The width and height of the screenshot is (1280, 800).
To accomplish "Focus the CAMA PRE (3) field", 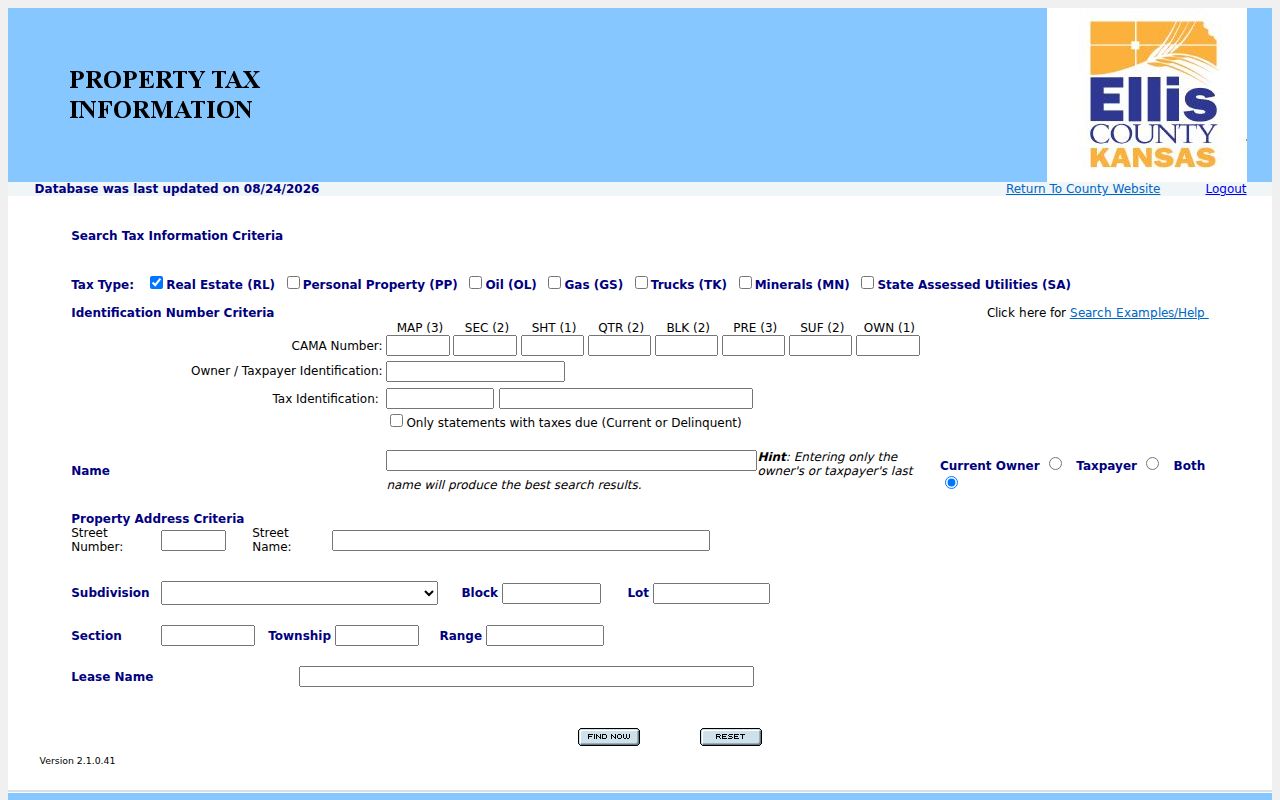I will pos(753,346).
